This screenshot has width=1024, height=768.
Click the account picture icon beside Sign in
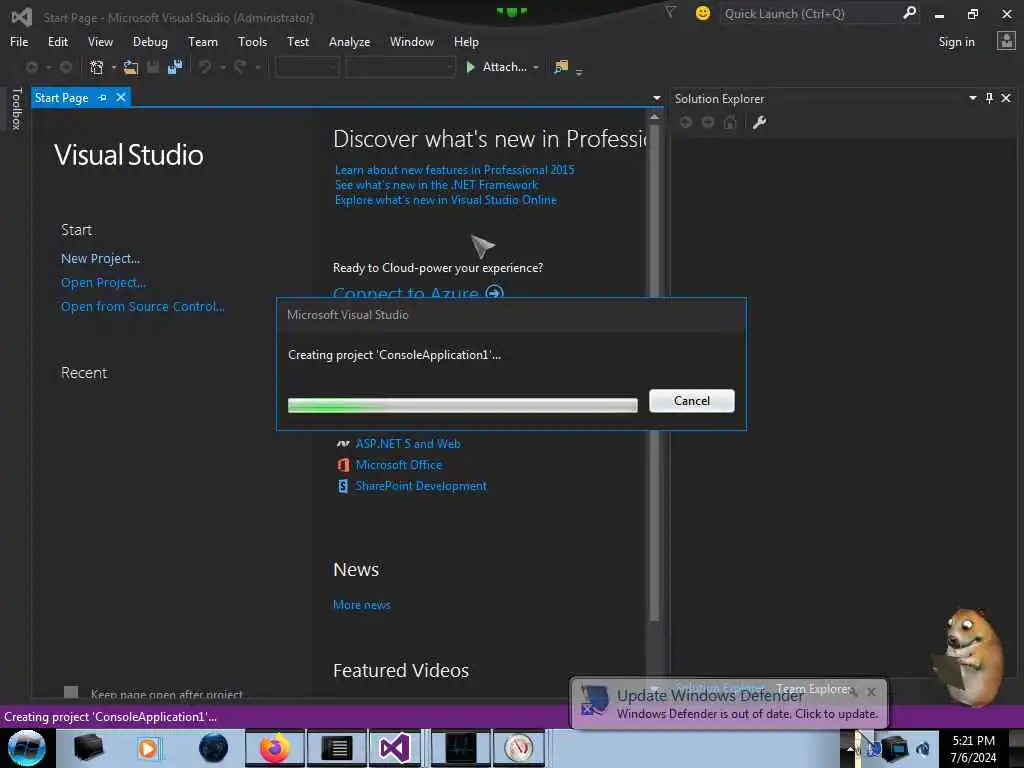pos(1006,41)
